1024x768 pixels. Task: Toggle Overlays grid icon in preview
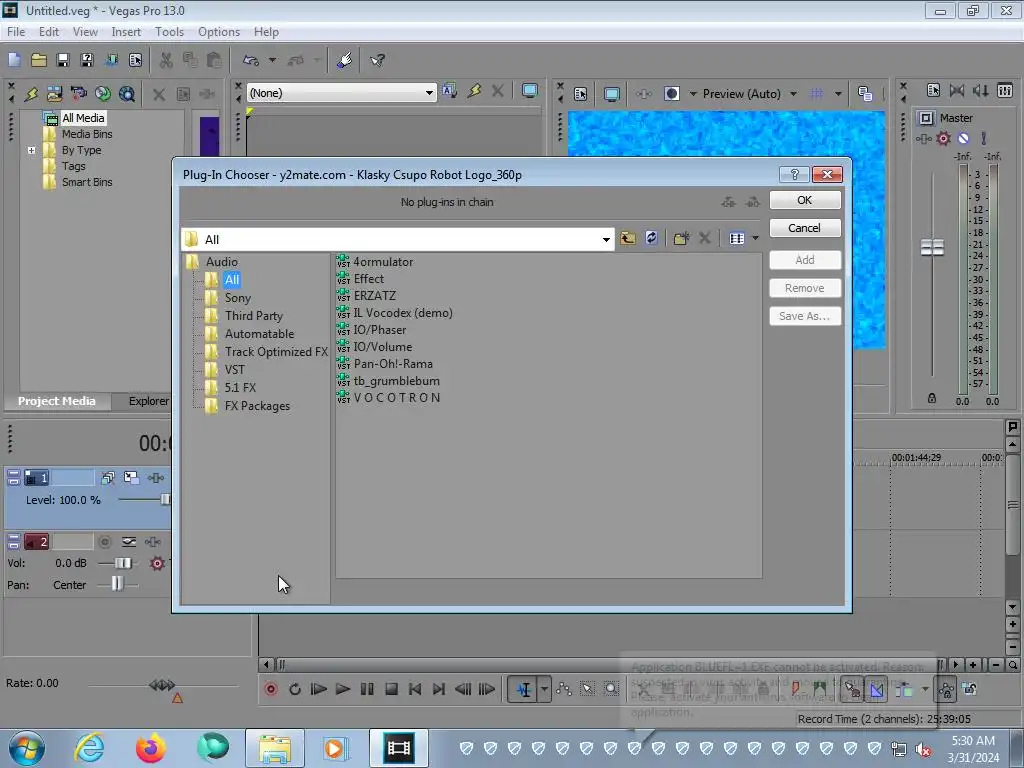point(816,94)
